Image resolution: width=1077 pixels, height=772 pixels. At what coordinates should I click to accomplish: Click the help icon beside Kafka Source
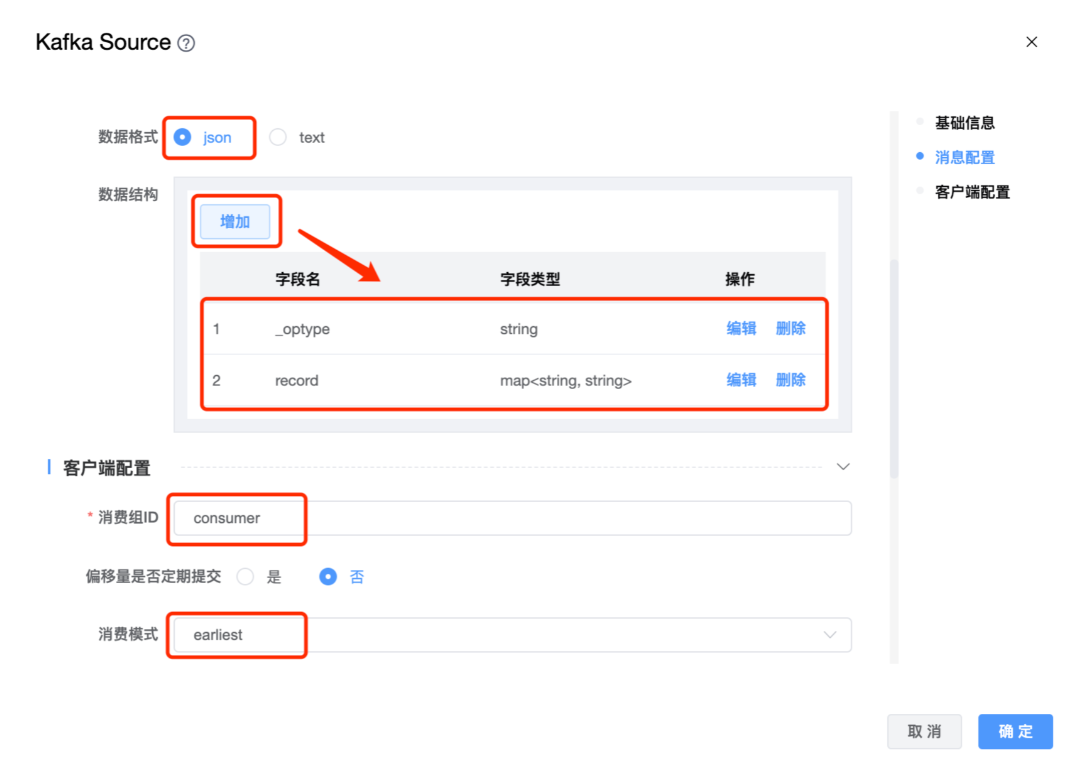[186, 43]
